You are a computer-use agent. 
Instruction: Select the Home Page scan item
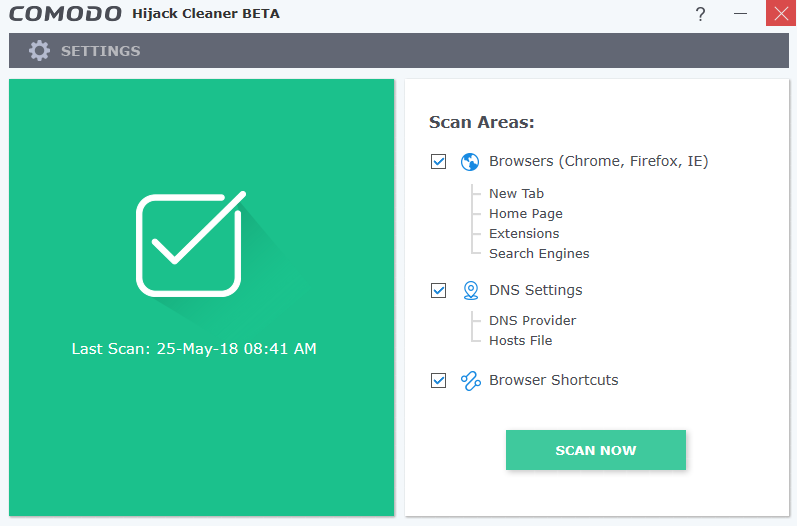(x=526, y=214)
